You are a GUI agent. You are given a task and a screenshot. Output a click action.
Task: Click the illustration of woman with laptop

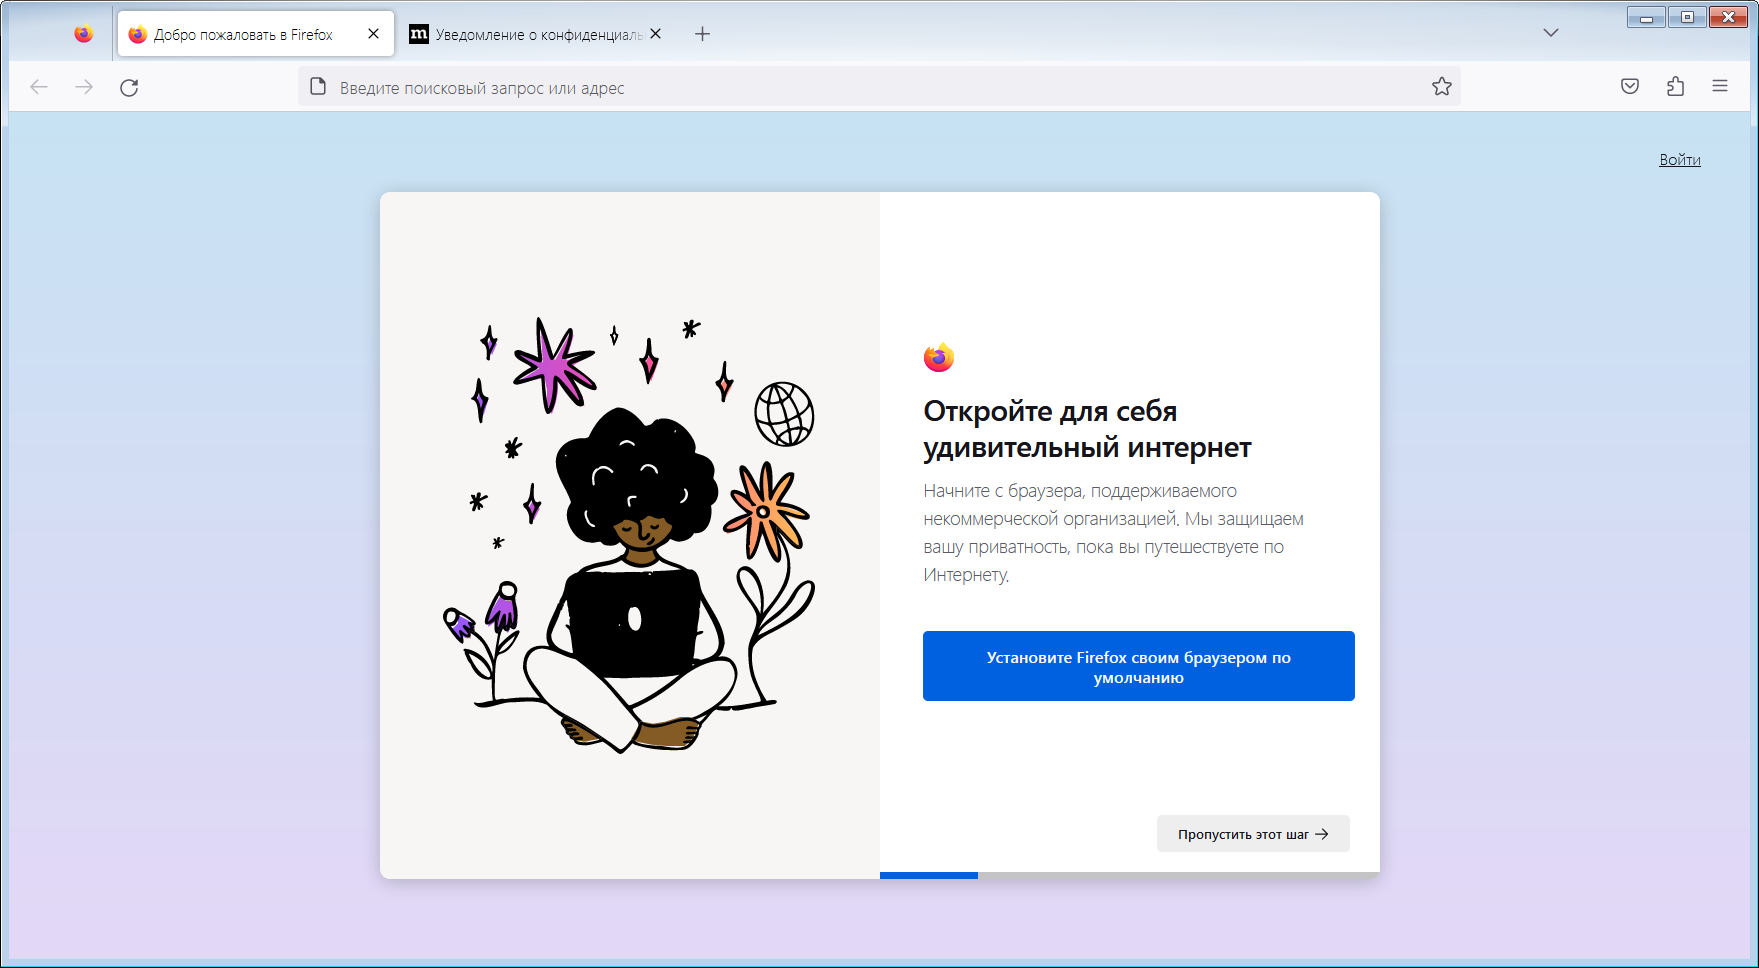tap(630, 535)
